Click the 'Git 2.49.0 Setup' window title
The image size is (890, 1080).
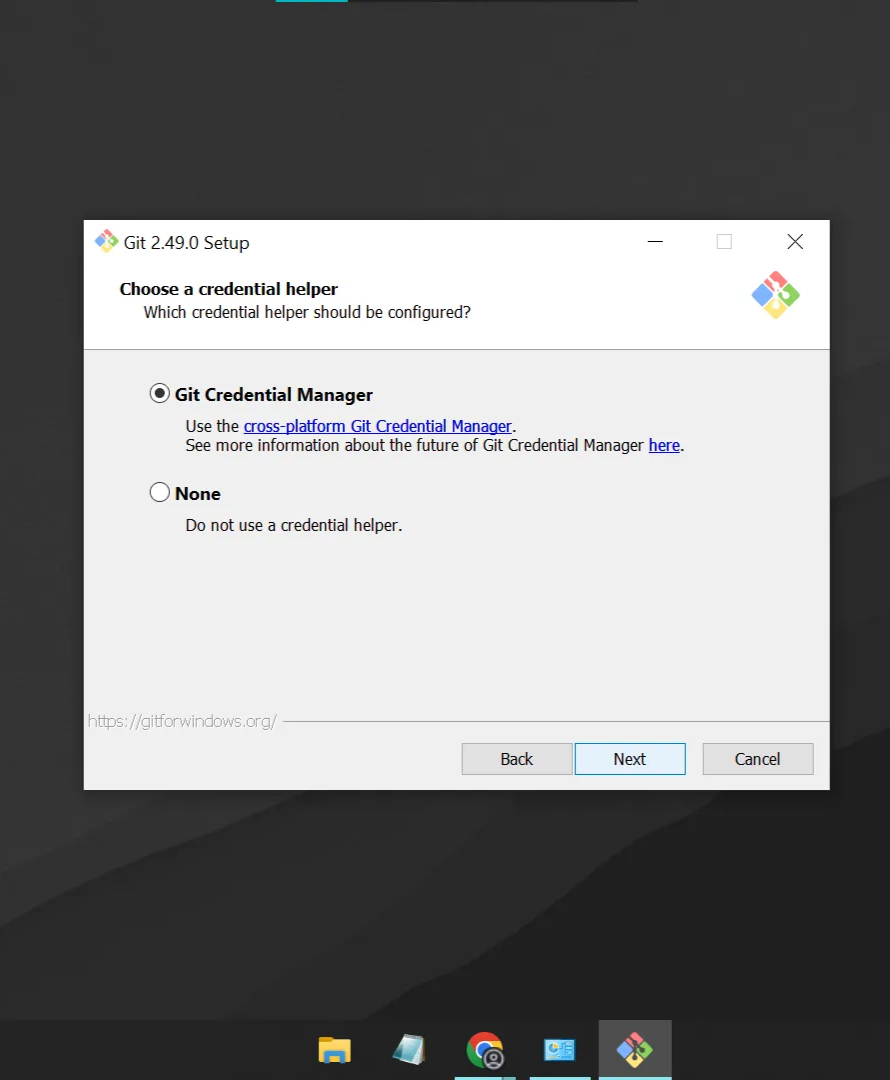187,243
